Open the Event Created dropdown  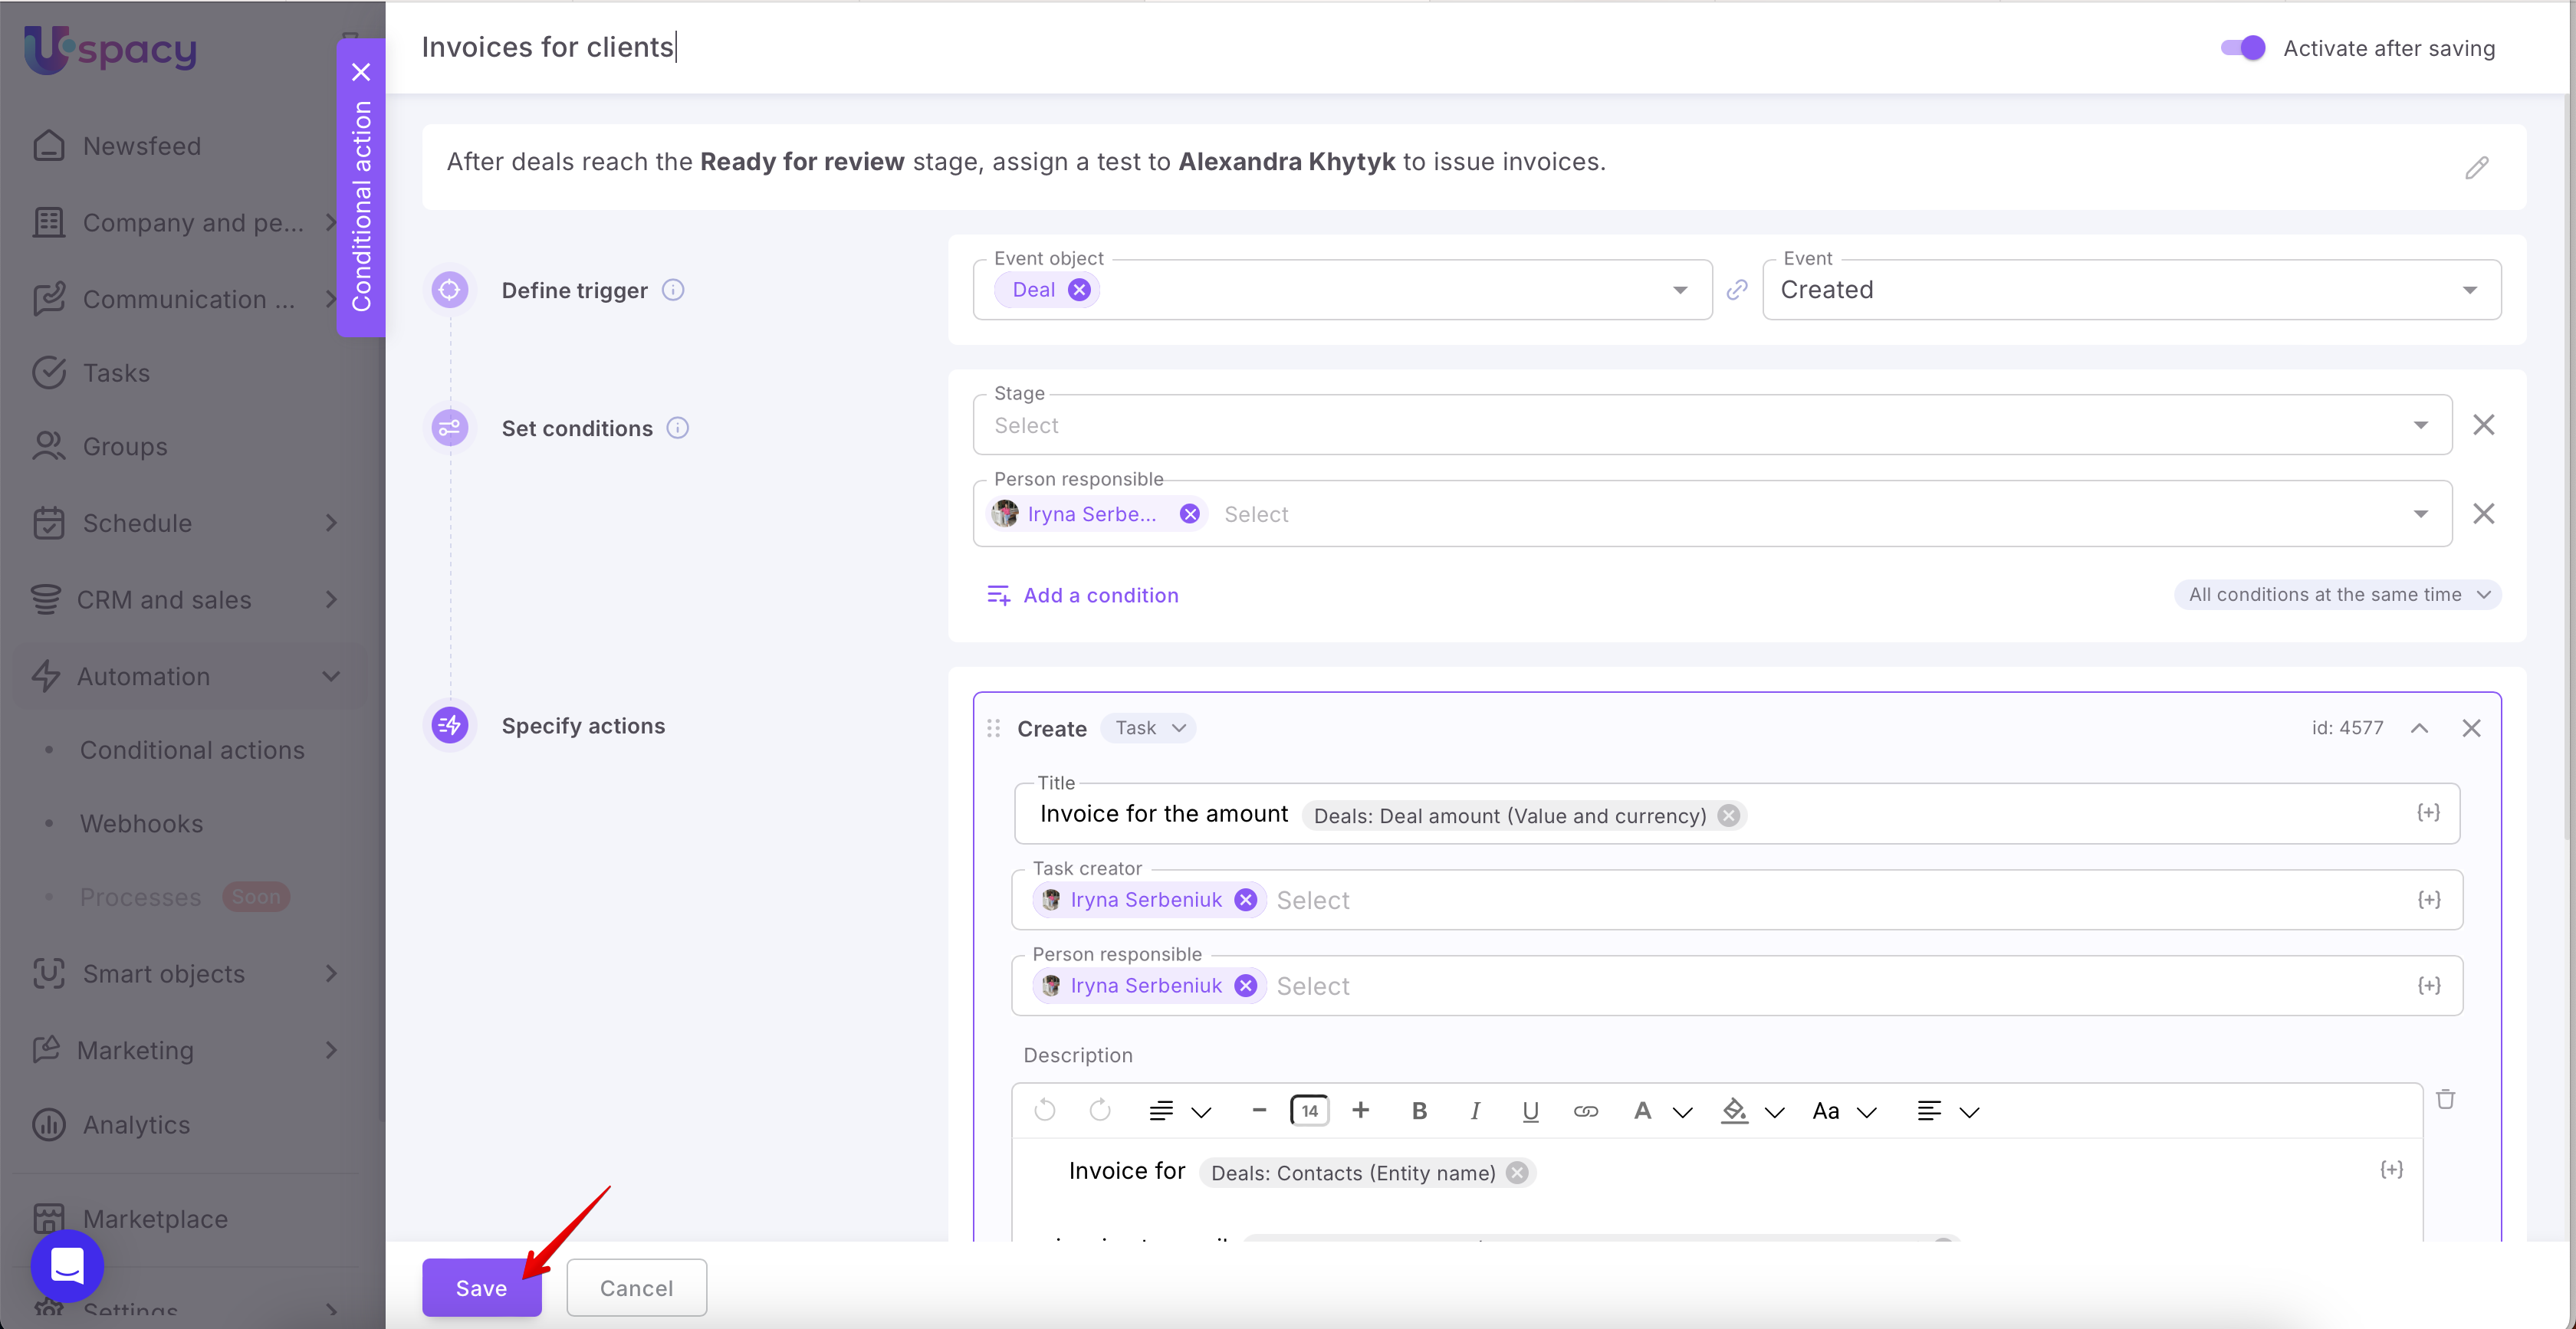2131,290
